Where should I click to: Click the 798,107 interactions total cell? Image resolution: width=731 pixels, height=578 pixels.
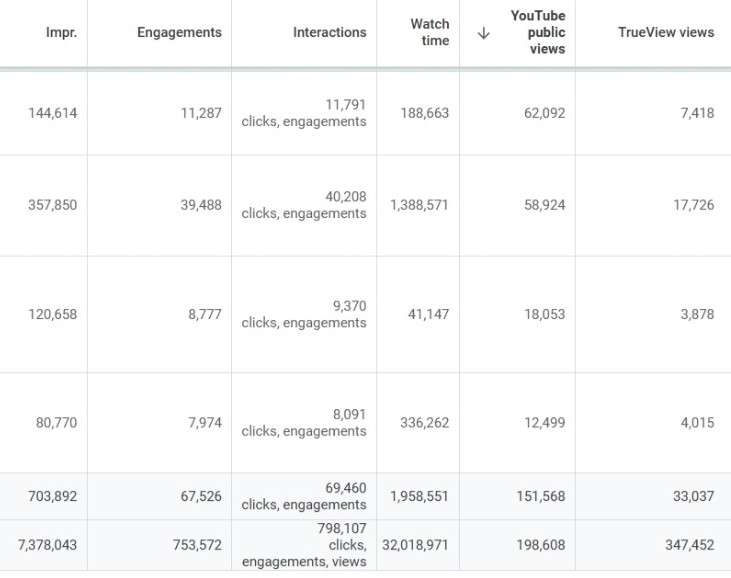[304, 545]
